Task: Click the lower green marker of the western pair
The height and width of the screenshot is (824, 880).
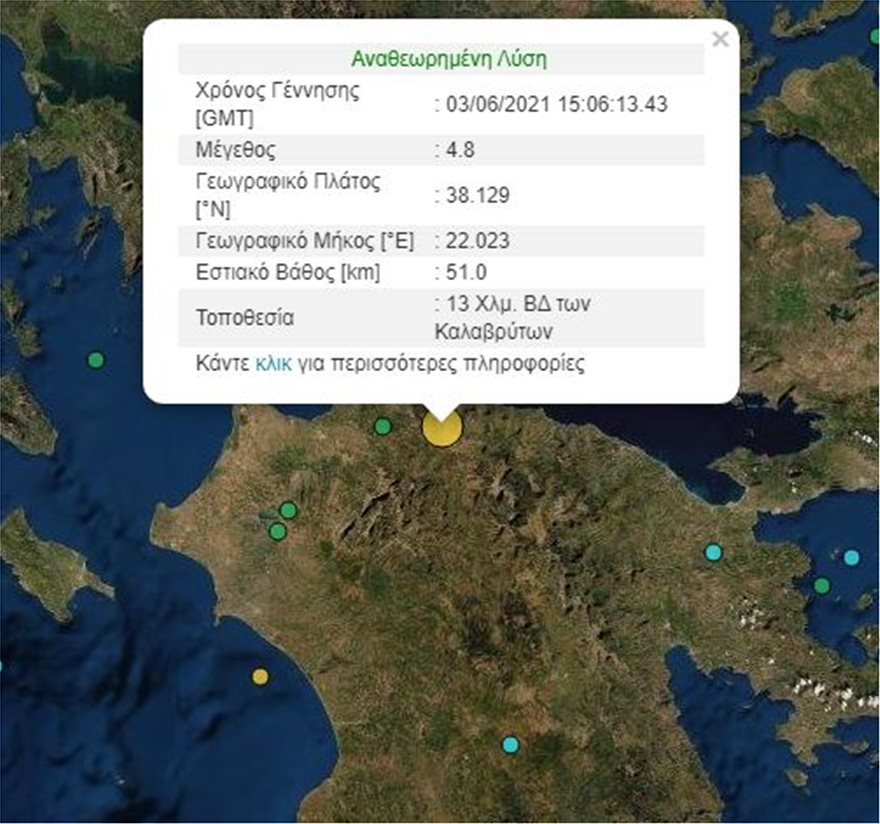Action: pos(277,532)
